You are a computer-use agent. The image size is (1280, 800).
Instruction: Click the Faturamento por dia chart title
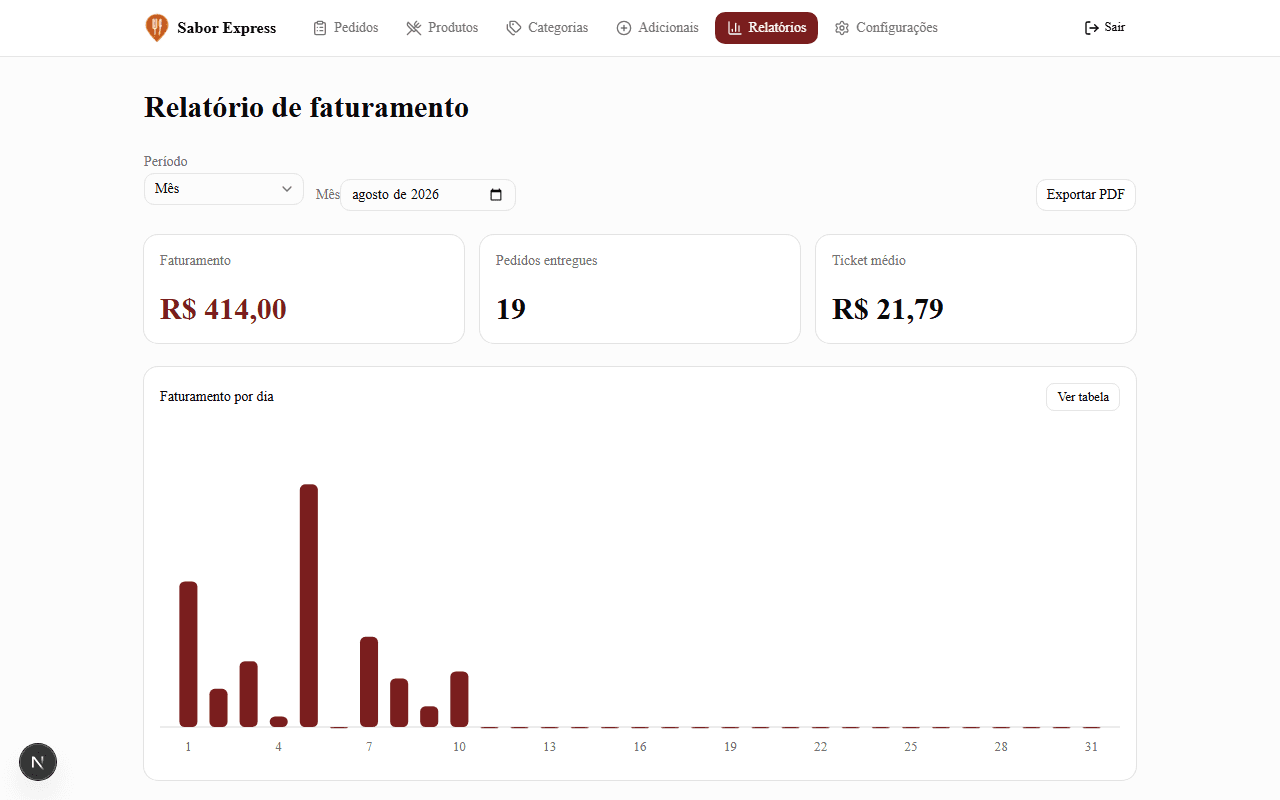217,397
